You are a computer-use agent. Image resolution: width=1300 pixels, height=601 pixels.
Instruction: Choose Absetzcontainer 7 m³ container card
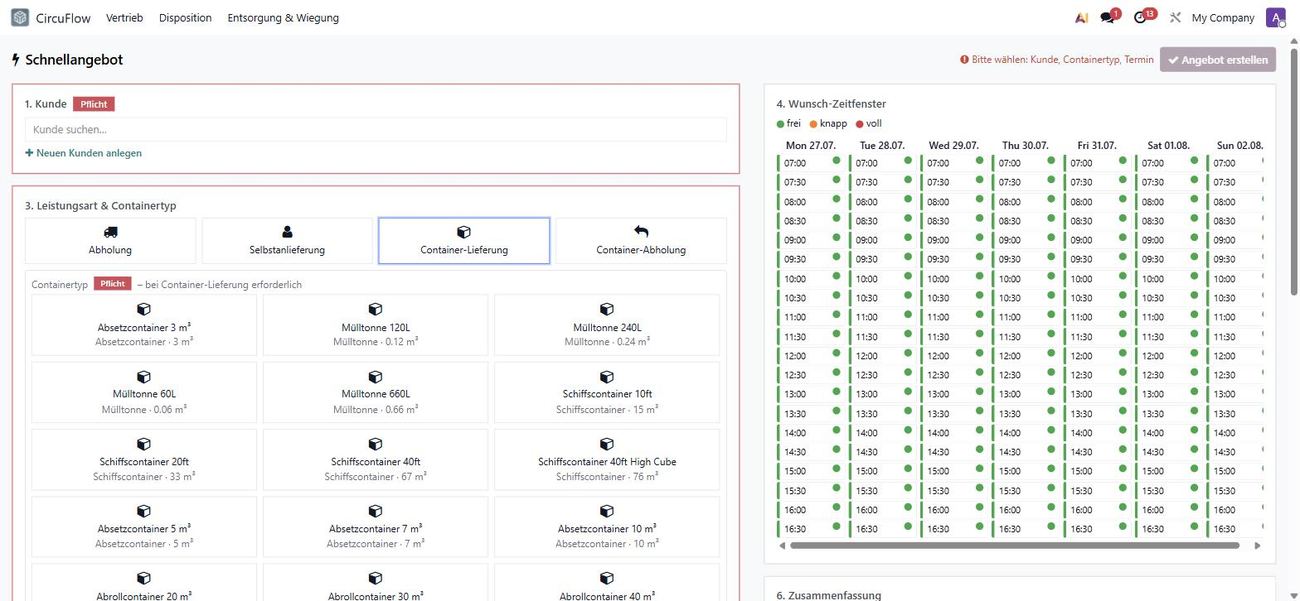(x=375, y=527)
